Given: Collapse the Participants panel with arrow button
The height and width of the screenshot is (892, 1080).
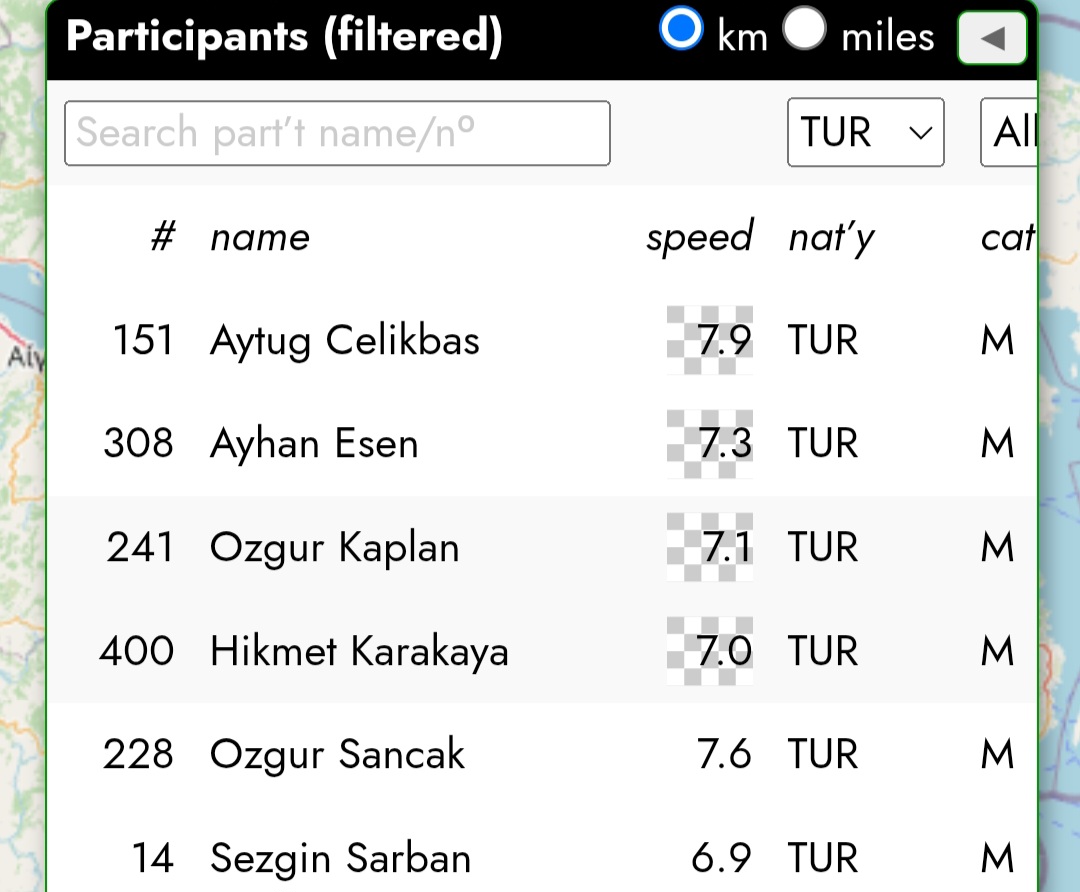Looking at the screenshot, I should [991, 39].
